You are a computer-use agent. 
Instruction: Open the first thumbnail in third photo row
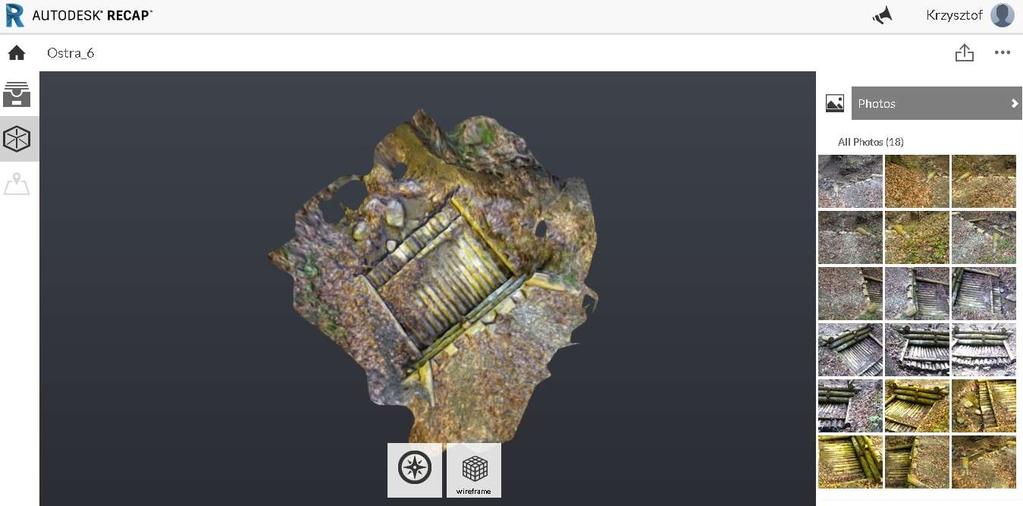coord(850,293)
